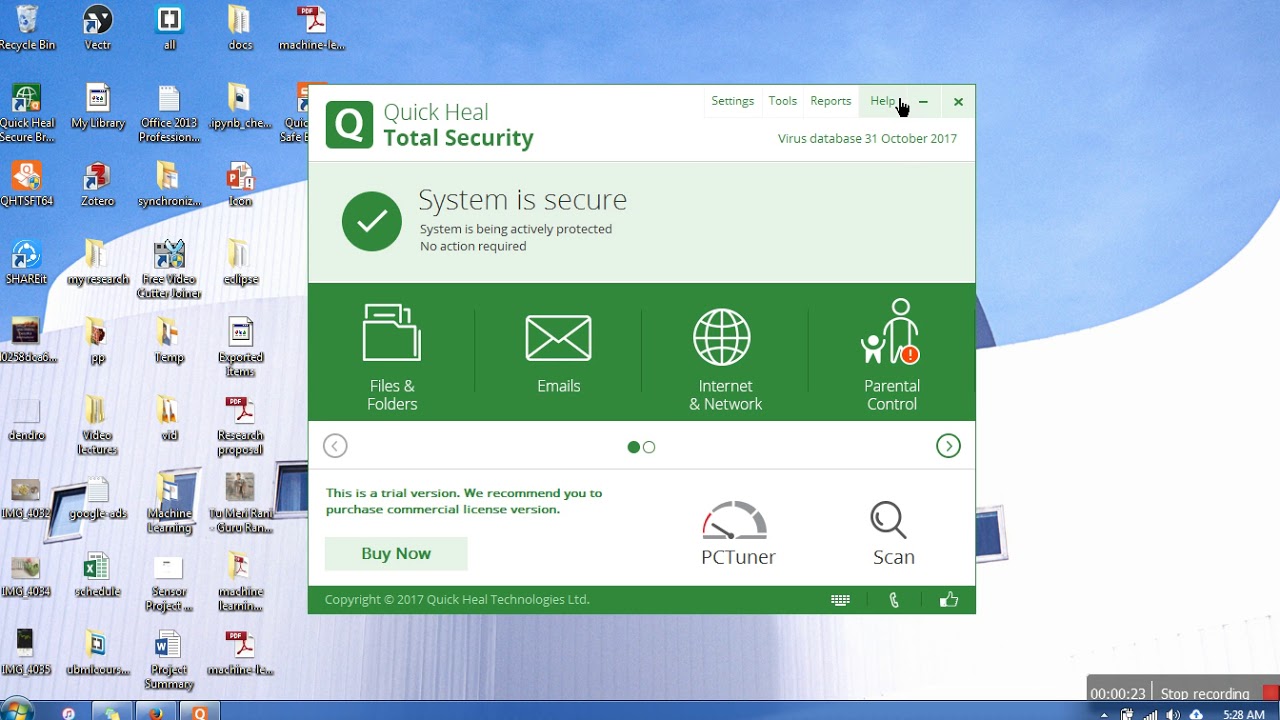Viewport: 1280px width, 720px height.
Task: Select the second page indicator dot
Action: coord(649,447)
